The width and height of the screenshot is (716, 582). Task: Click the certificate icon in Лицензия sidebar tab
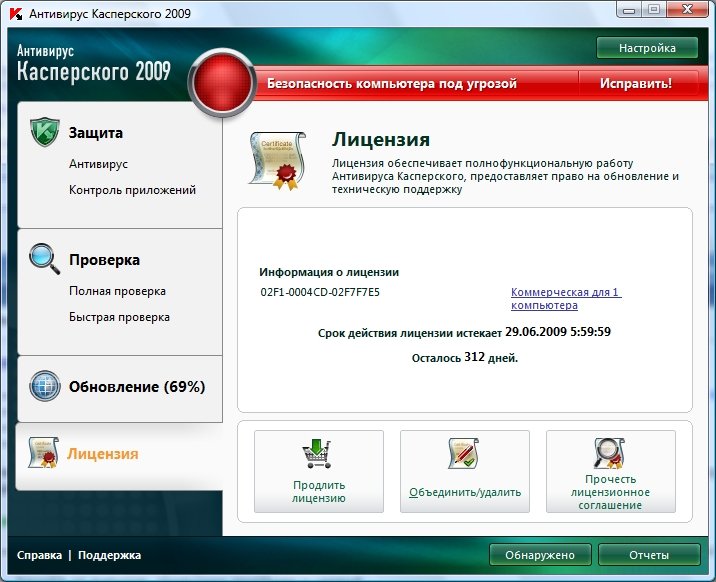point(43,452)
